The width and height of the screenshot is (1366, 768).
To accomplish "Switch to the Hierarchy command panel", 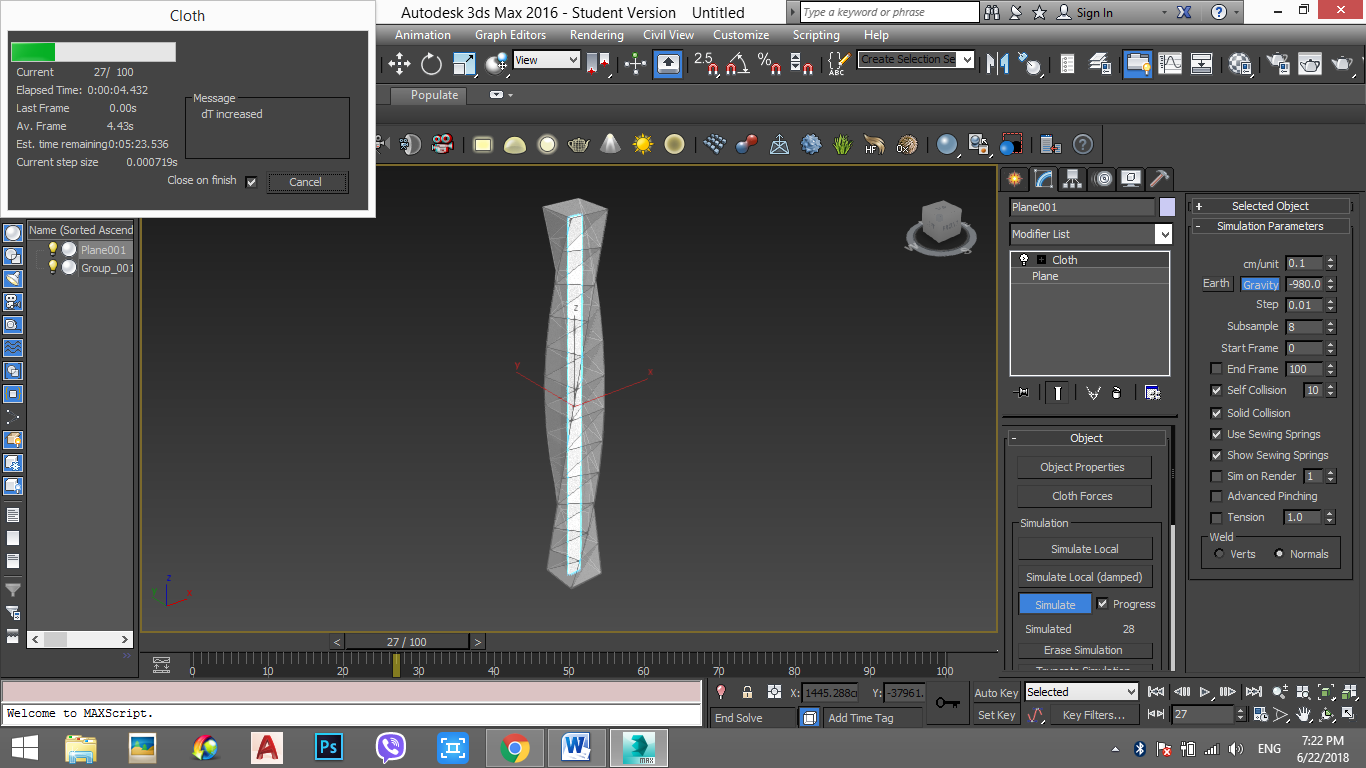I will (1073, 179).
